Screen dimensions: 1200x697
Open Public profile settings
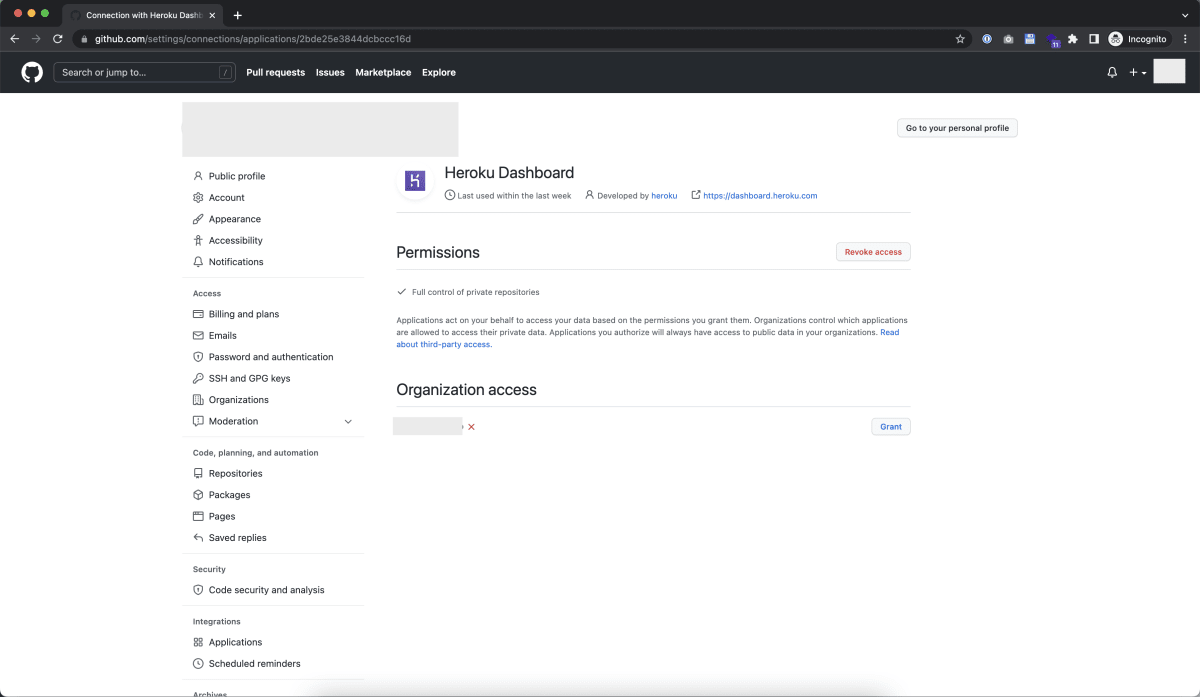click(237, 176)
